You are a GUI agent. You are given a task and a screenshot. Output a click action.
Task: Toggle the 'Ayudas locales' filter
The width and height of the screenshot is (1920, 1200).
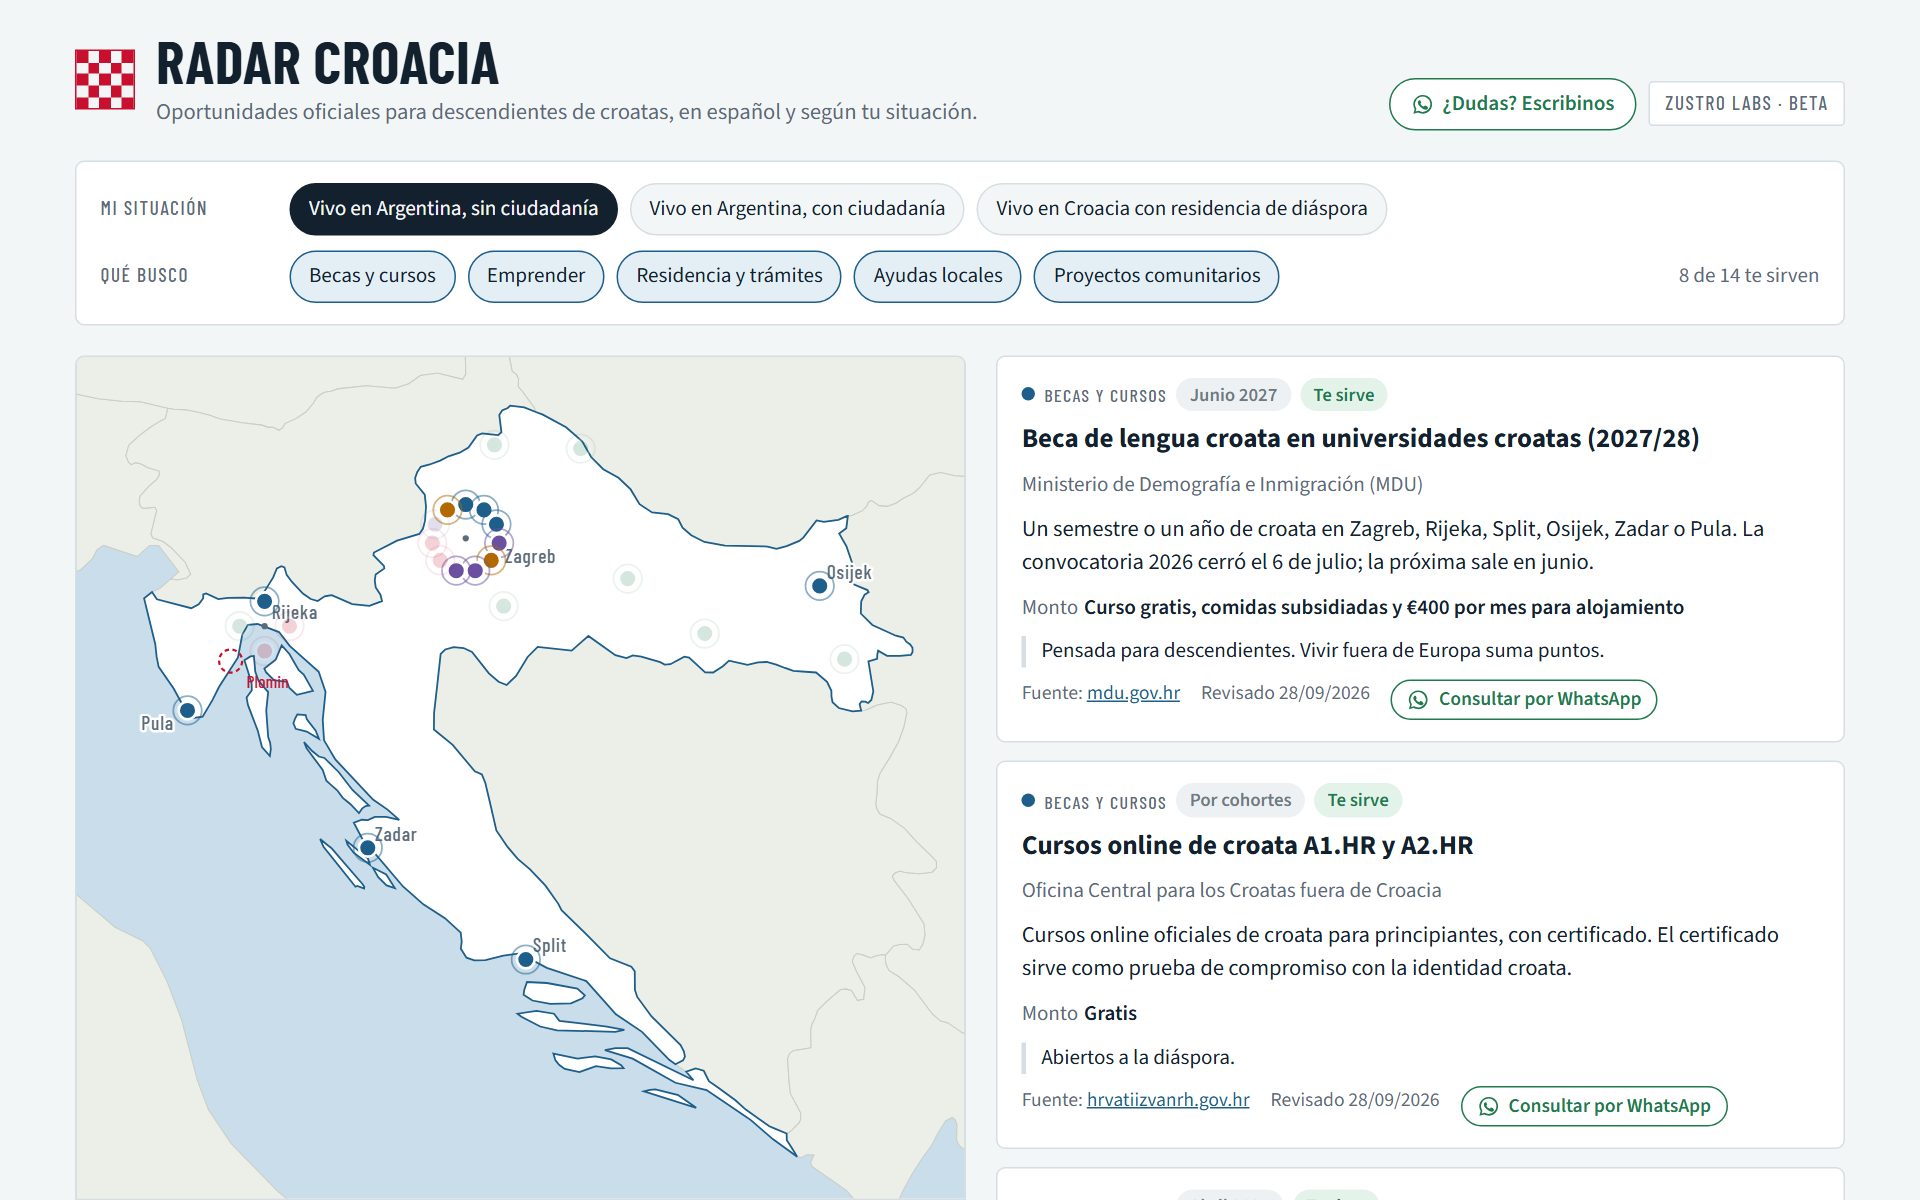(x=937, y=276)
